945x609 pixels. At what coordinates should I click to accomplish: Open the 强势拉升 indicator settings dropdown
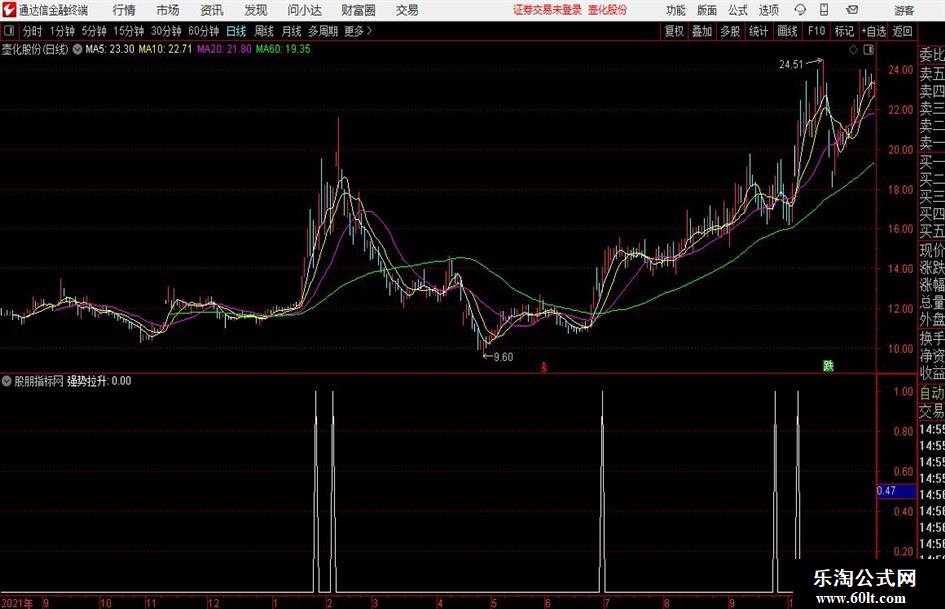tap(7, 381)
